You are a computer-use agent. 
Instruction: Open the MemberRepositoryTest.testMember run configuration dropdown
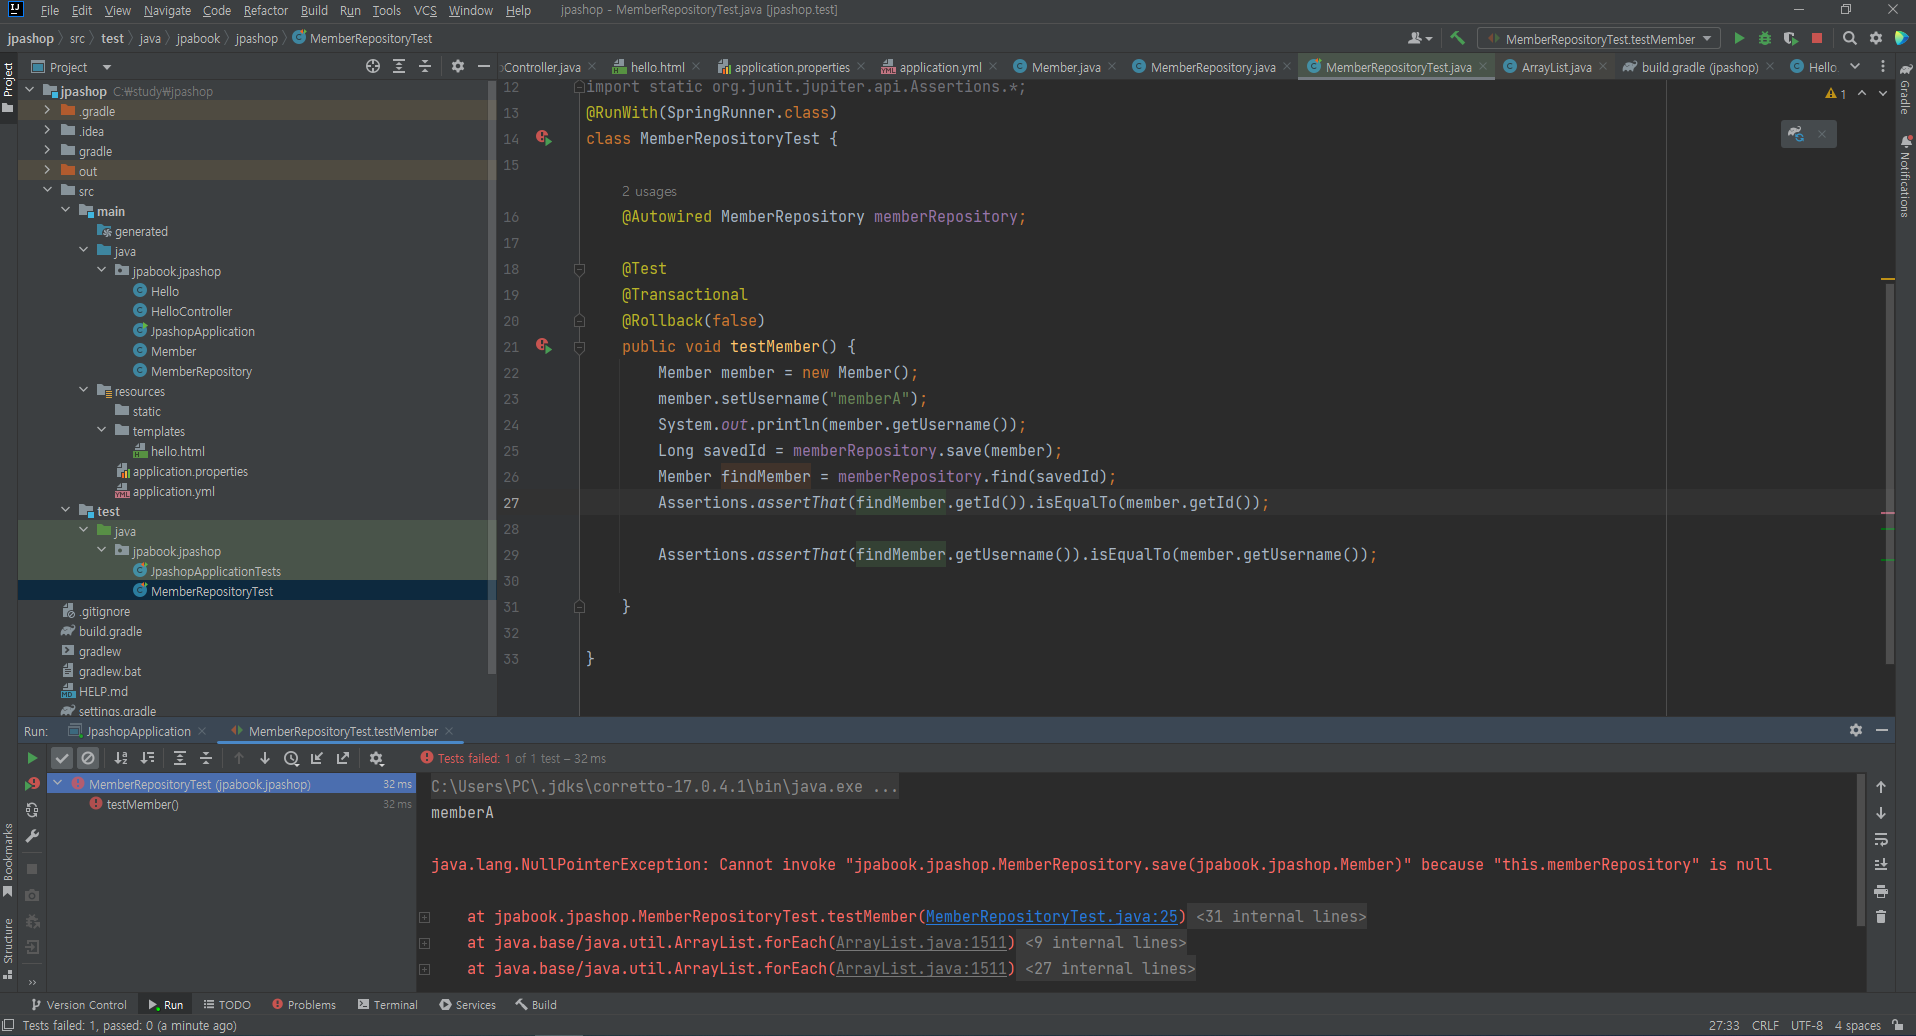[1599, 39]
